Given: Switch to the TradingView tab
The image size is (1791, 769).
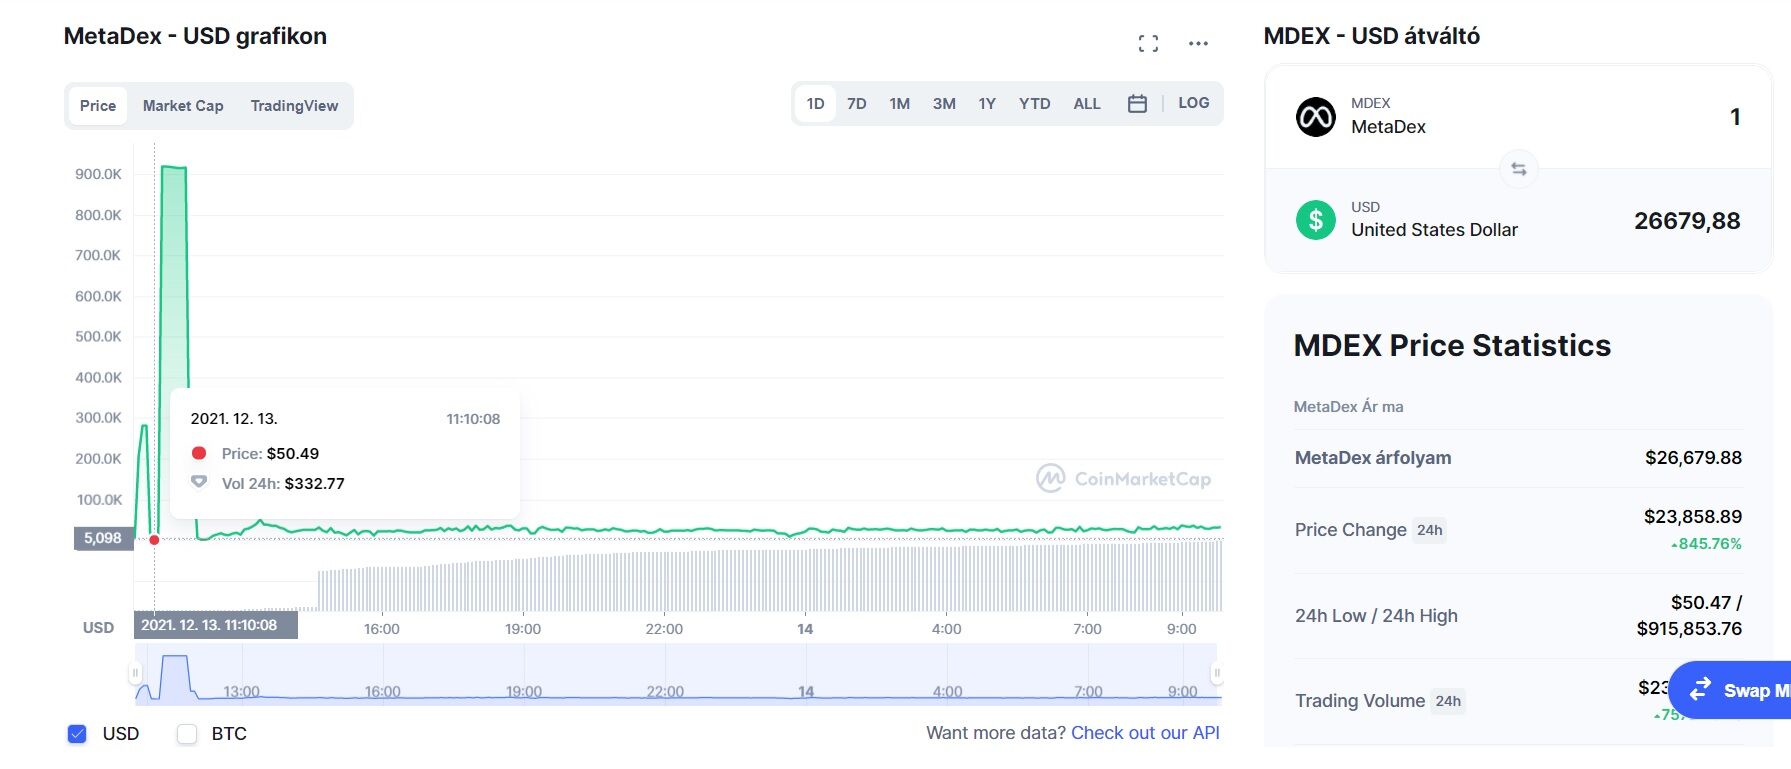Looking at the screenshot, I should [294, 106].
